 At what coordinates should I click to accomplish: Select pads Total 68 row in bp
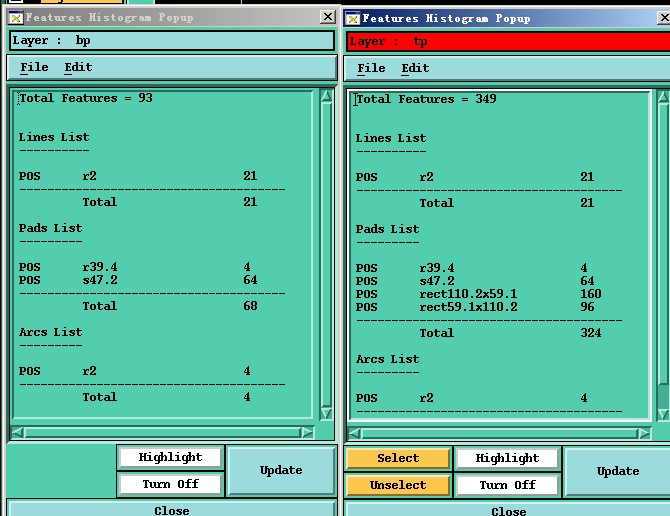pos(170,306)
